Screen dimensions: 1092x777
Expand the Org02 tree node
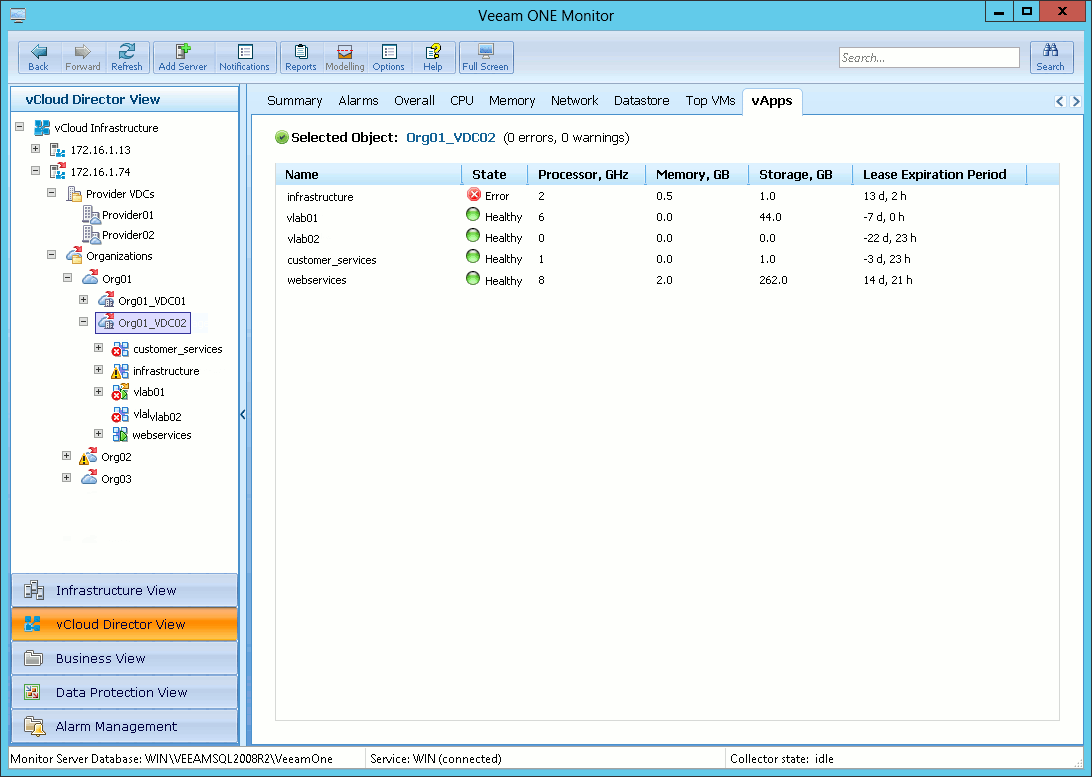(x=67, y=456)
